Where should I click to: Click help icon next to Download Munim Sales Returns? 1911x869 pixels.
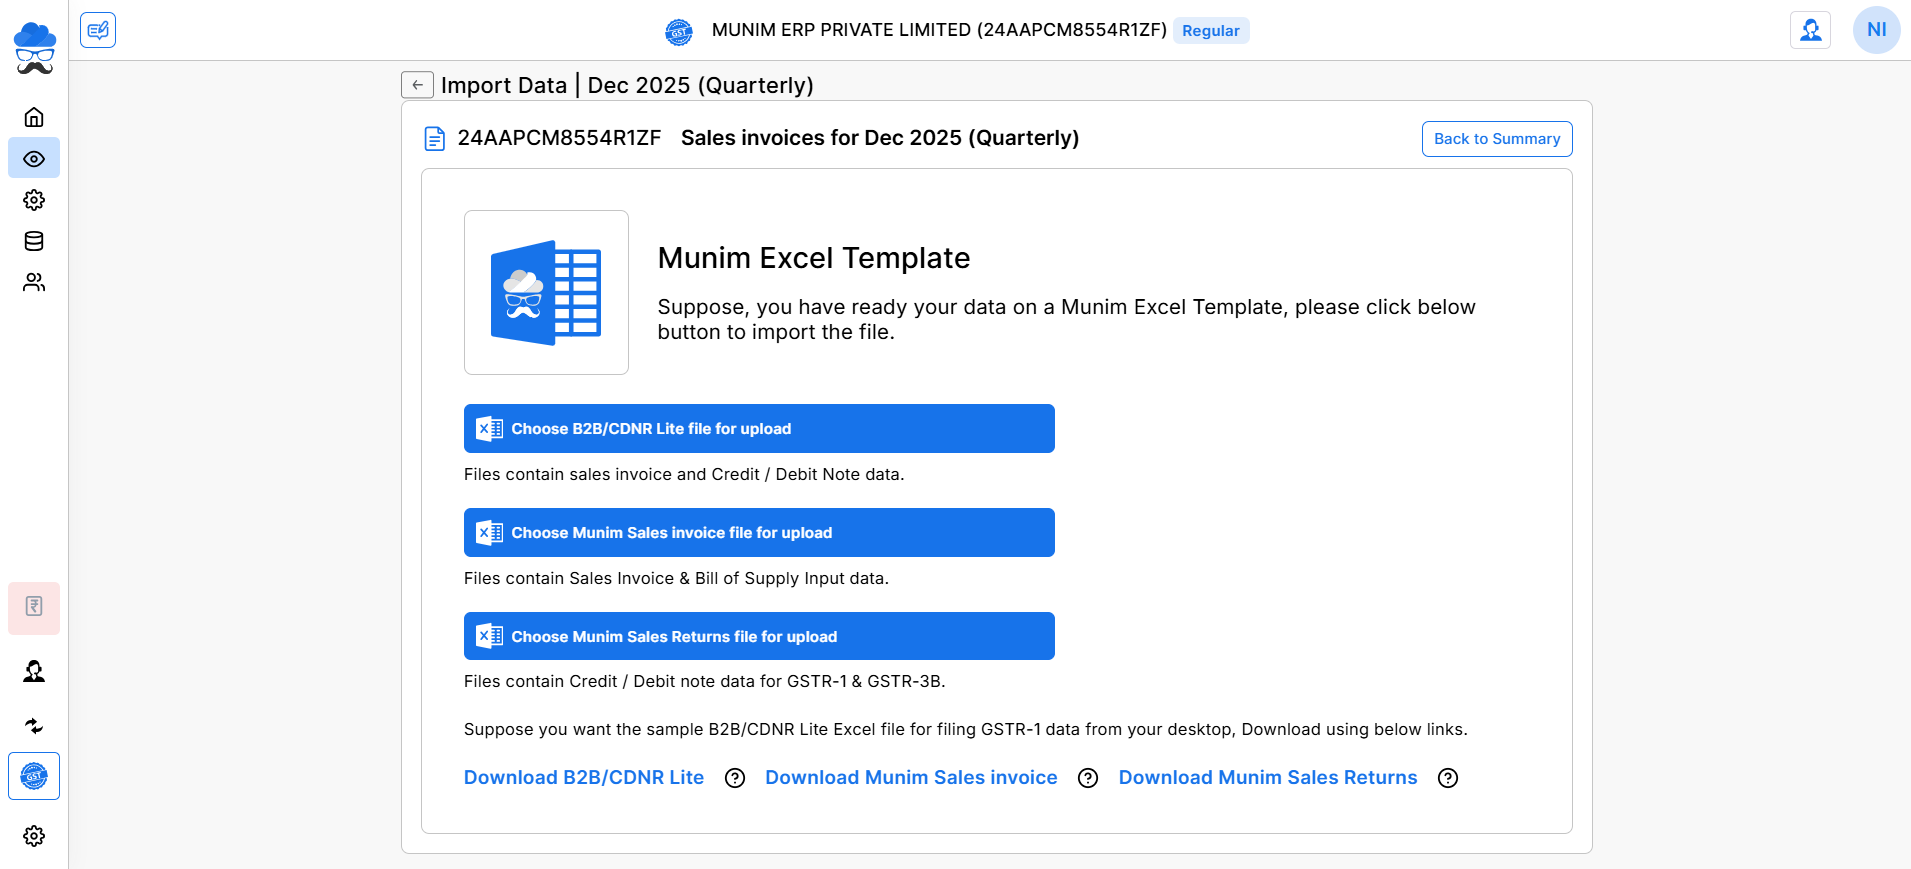coord(1447,778)
